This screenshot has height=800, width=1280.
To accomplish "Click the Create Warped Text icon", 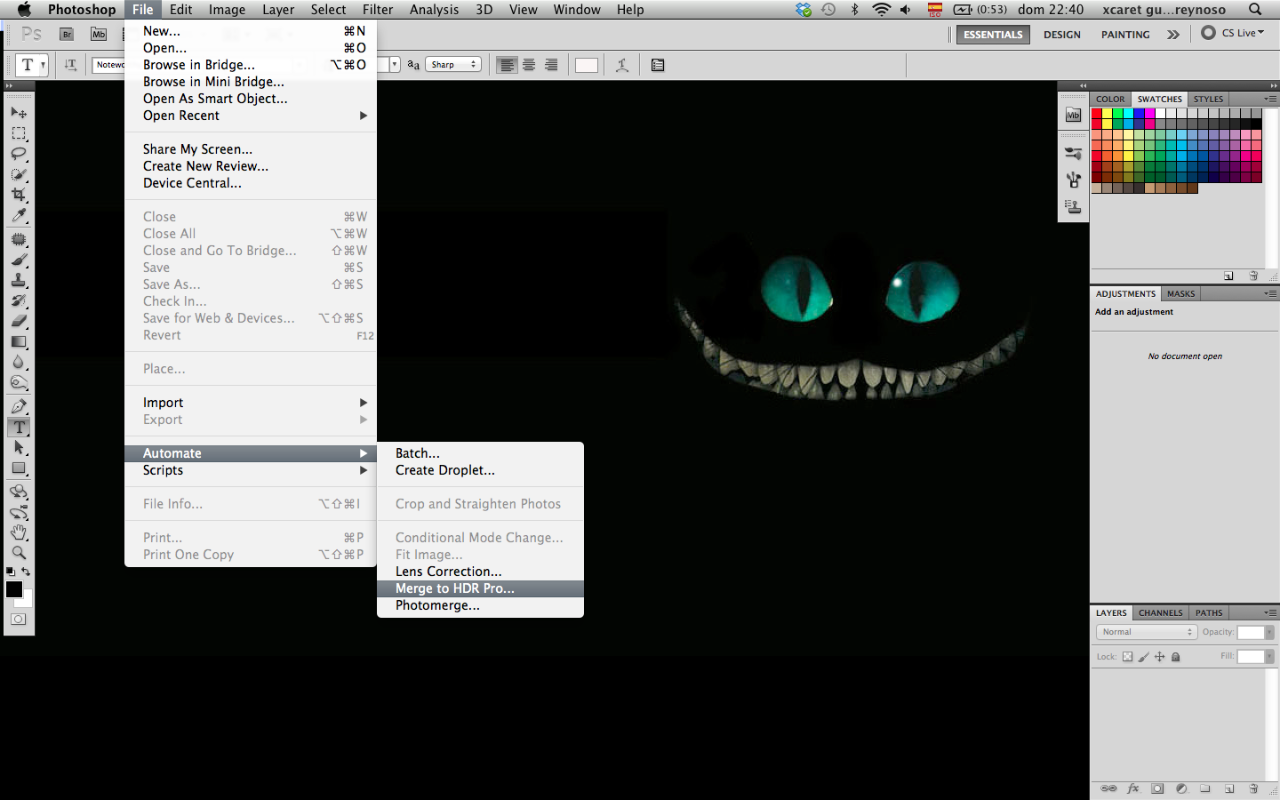I will pos(622,65).
